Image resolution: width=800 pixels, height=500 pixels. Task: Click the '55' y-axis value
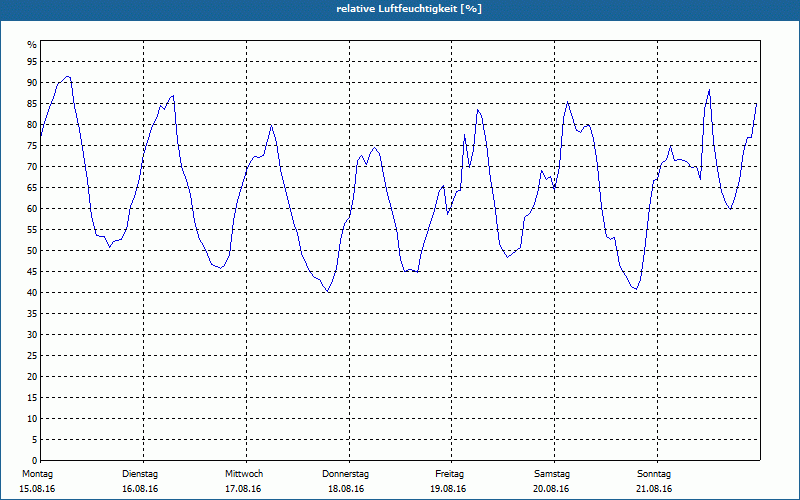32,230
